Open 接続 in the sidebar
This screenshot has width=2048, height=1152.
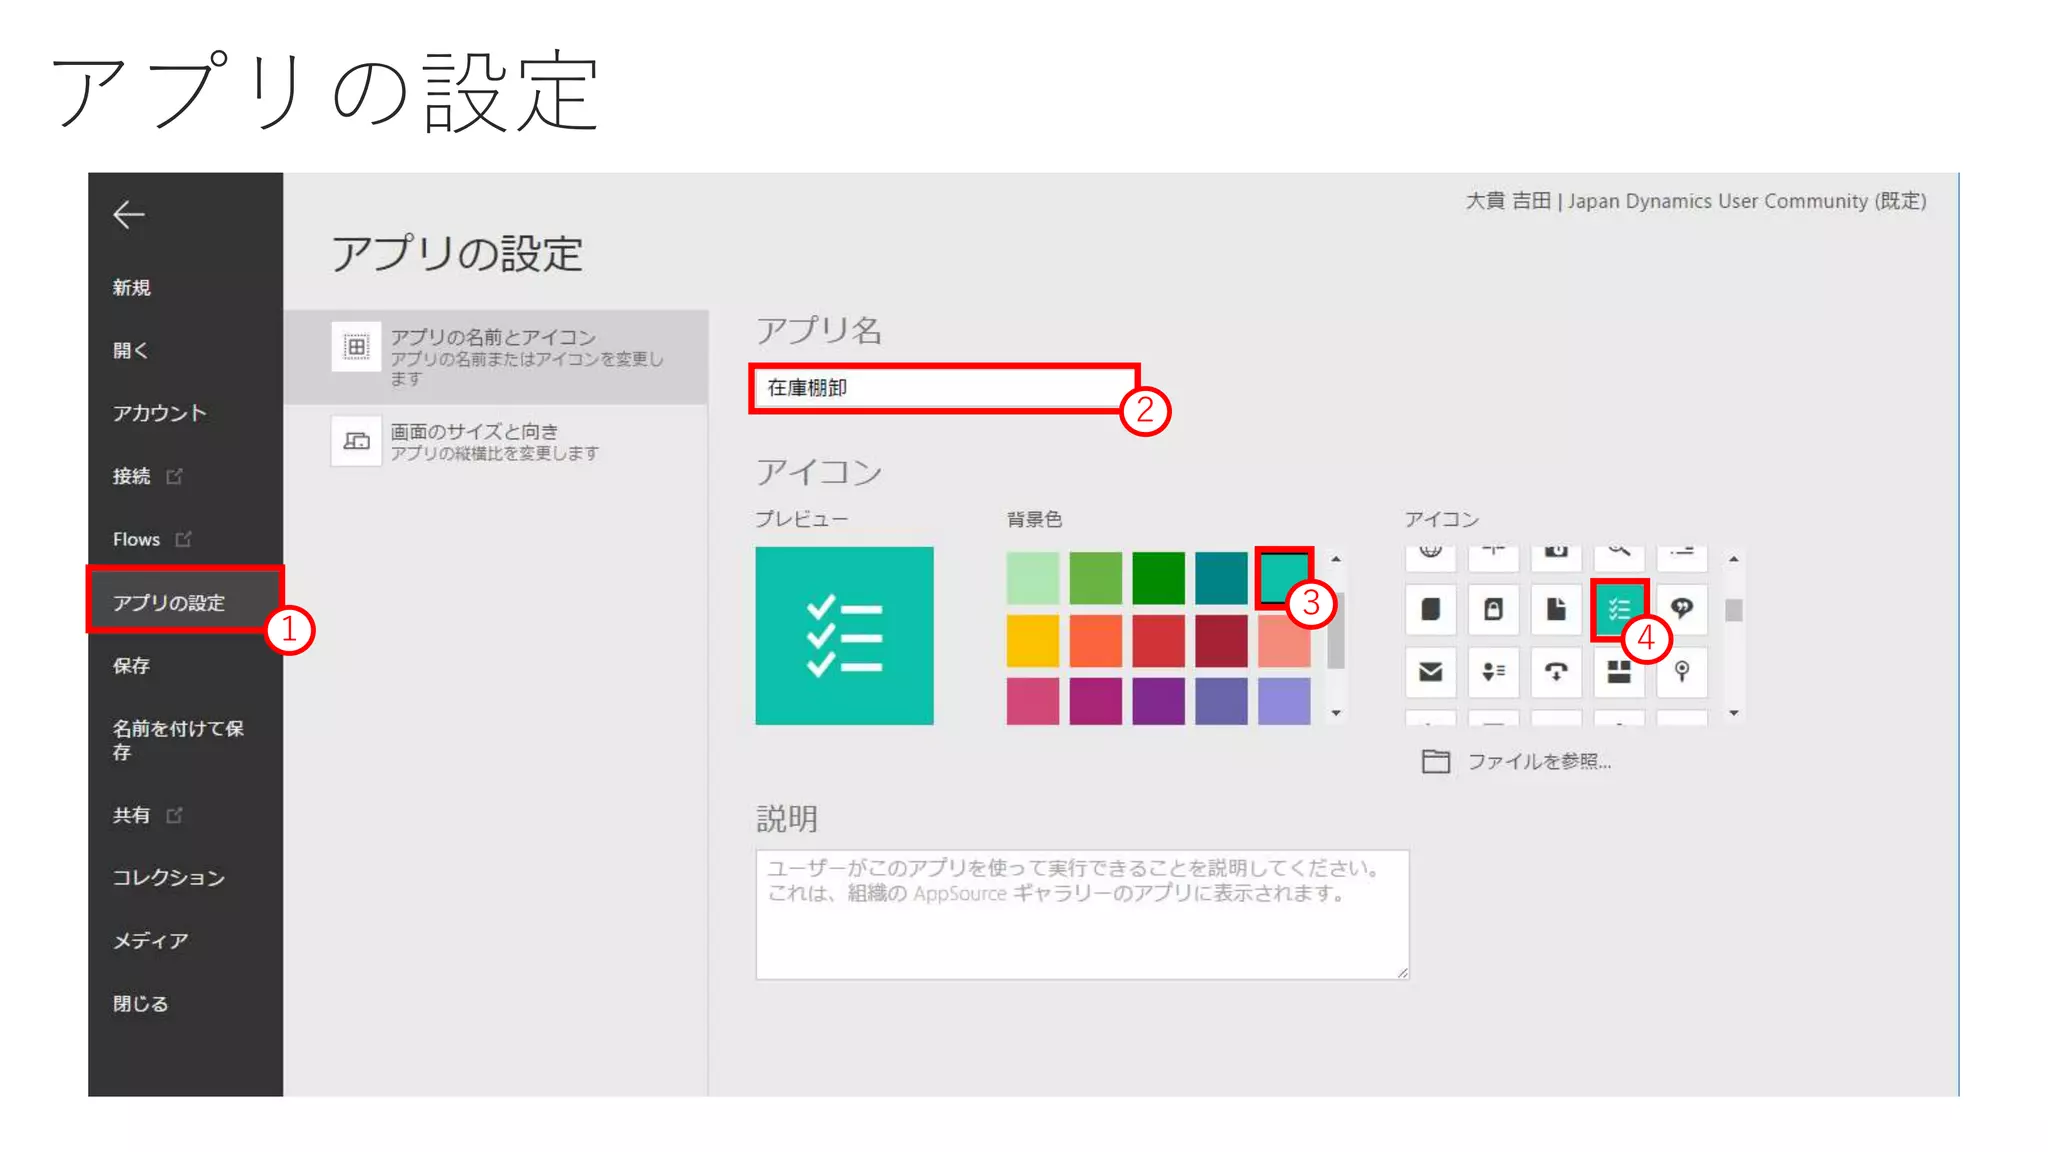pos(131,476)
